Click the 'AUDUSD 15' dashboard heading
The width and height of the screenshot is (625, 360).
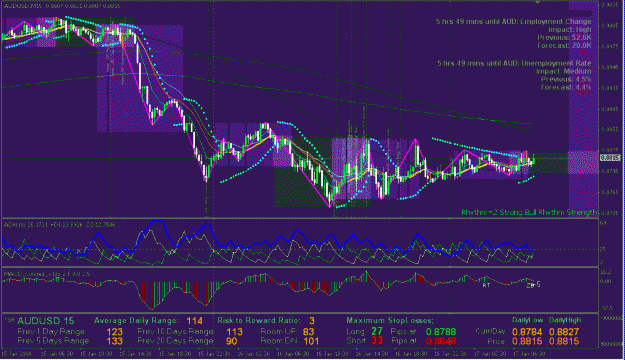(45, 321)
